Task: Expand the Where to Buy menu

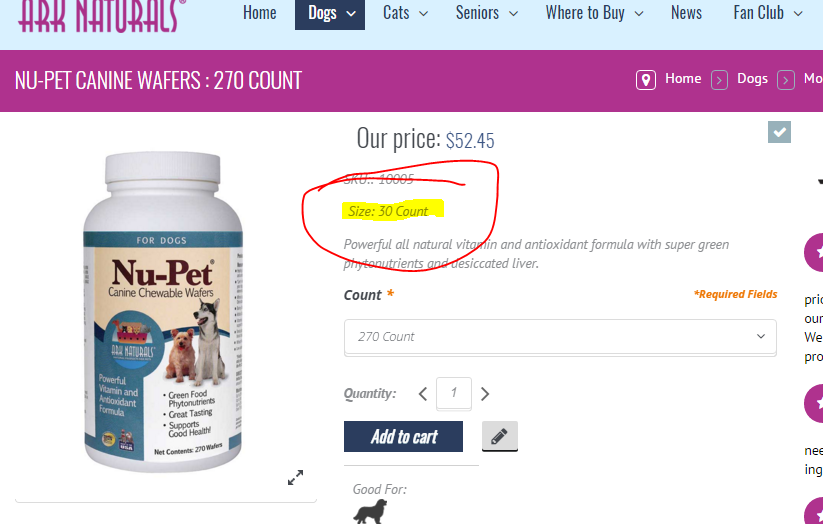Action: [x=594, y=13]
